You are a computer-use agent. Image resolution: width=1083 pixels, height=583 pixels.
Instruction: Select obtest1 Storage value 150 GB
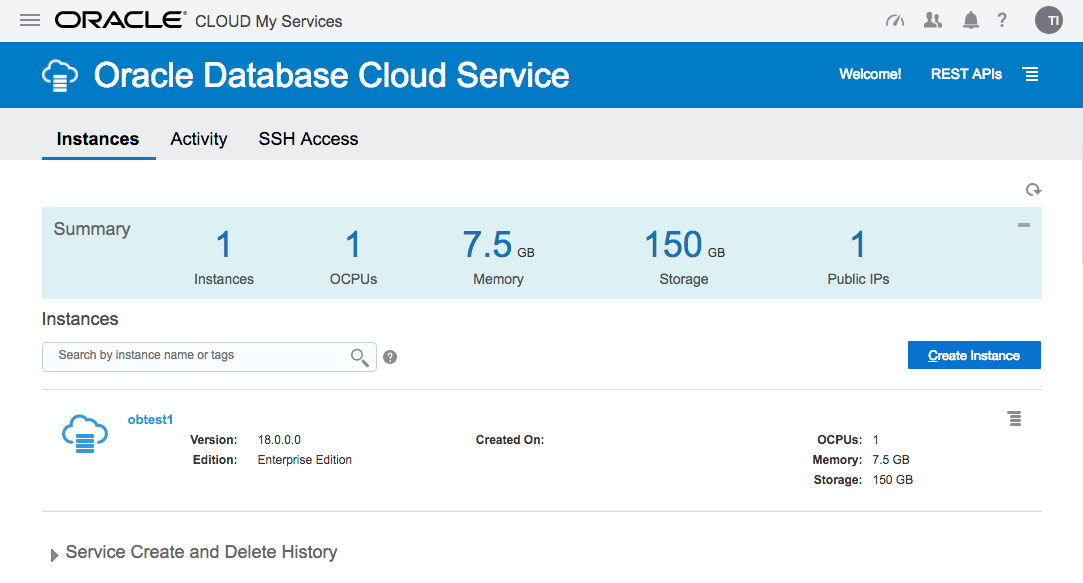[892, 480]
